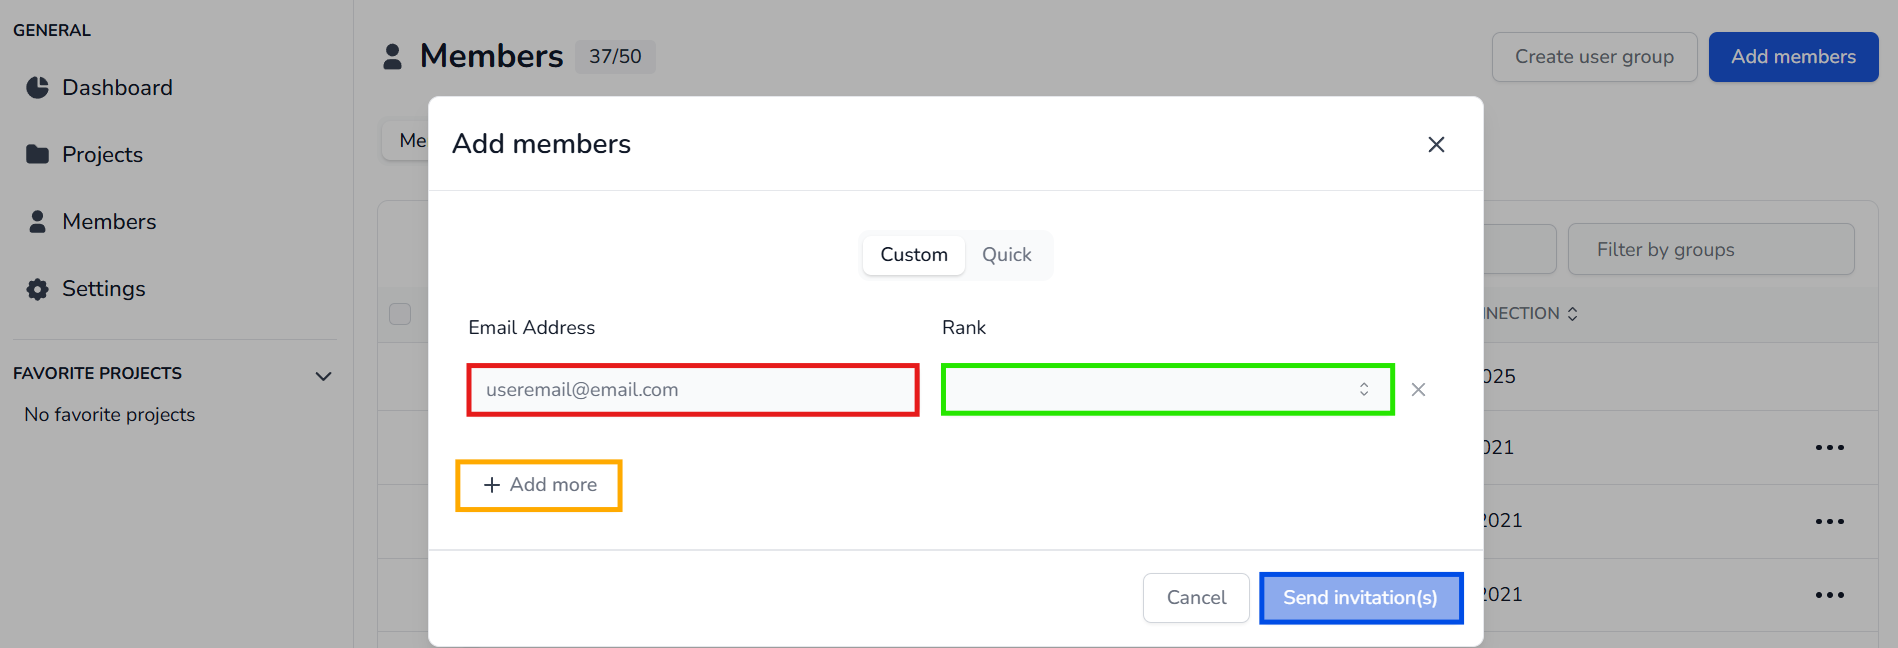Select the Custom tab

(x=914, y=255)
